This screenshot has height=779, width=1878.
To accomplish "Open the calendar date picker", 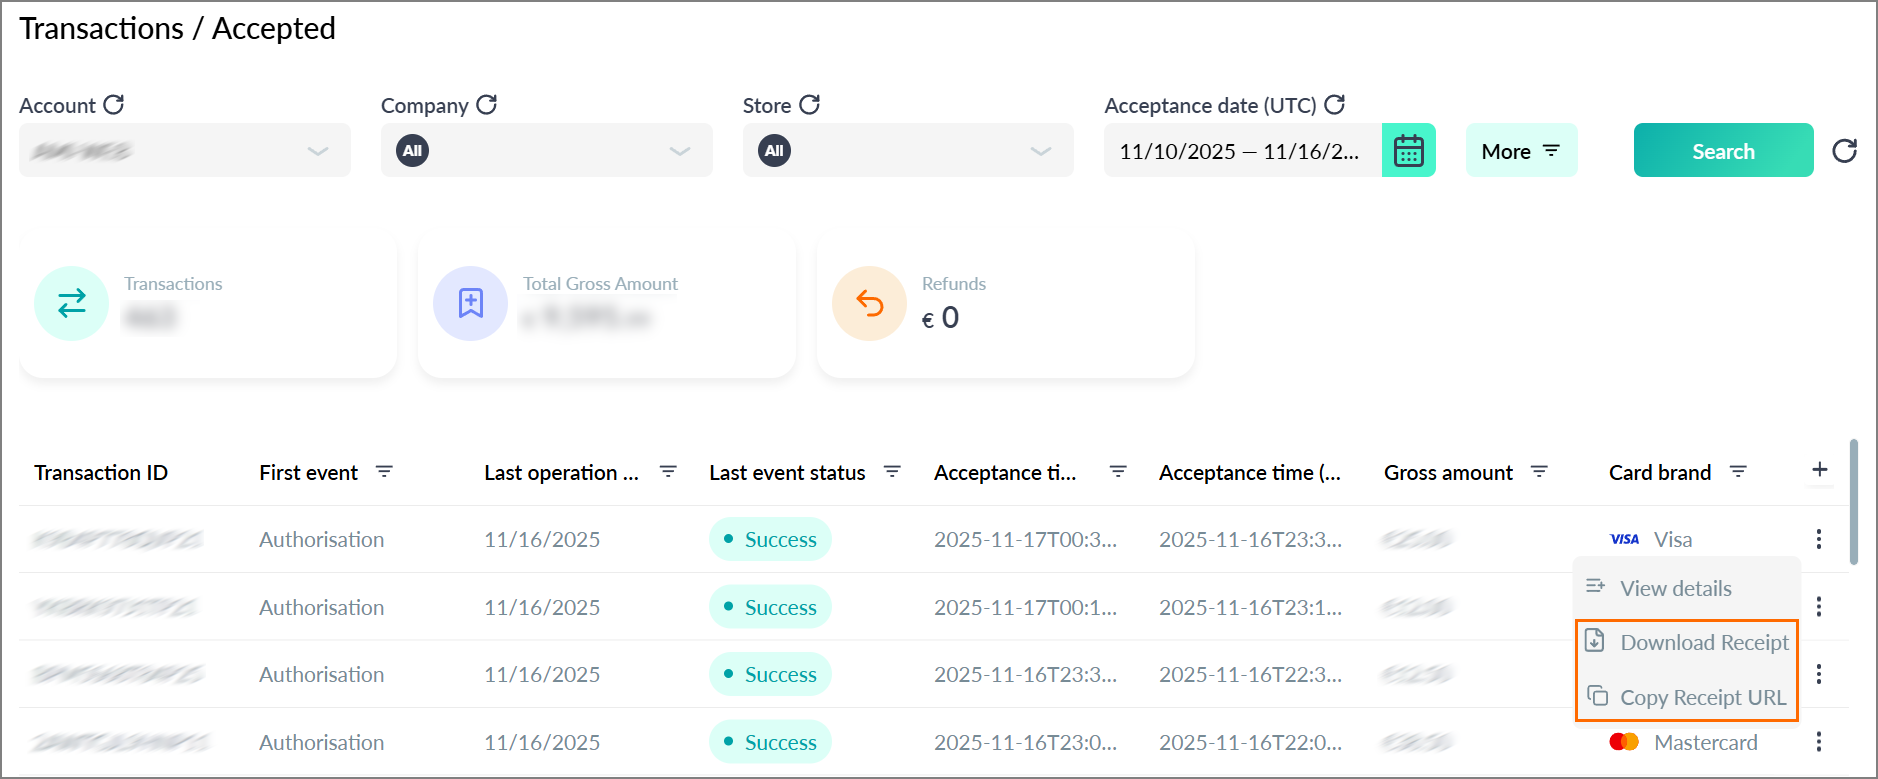I will (x=1408, y=150).
